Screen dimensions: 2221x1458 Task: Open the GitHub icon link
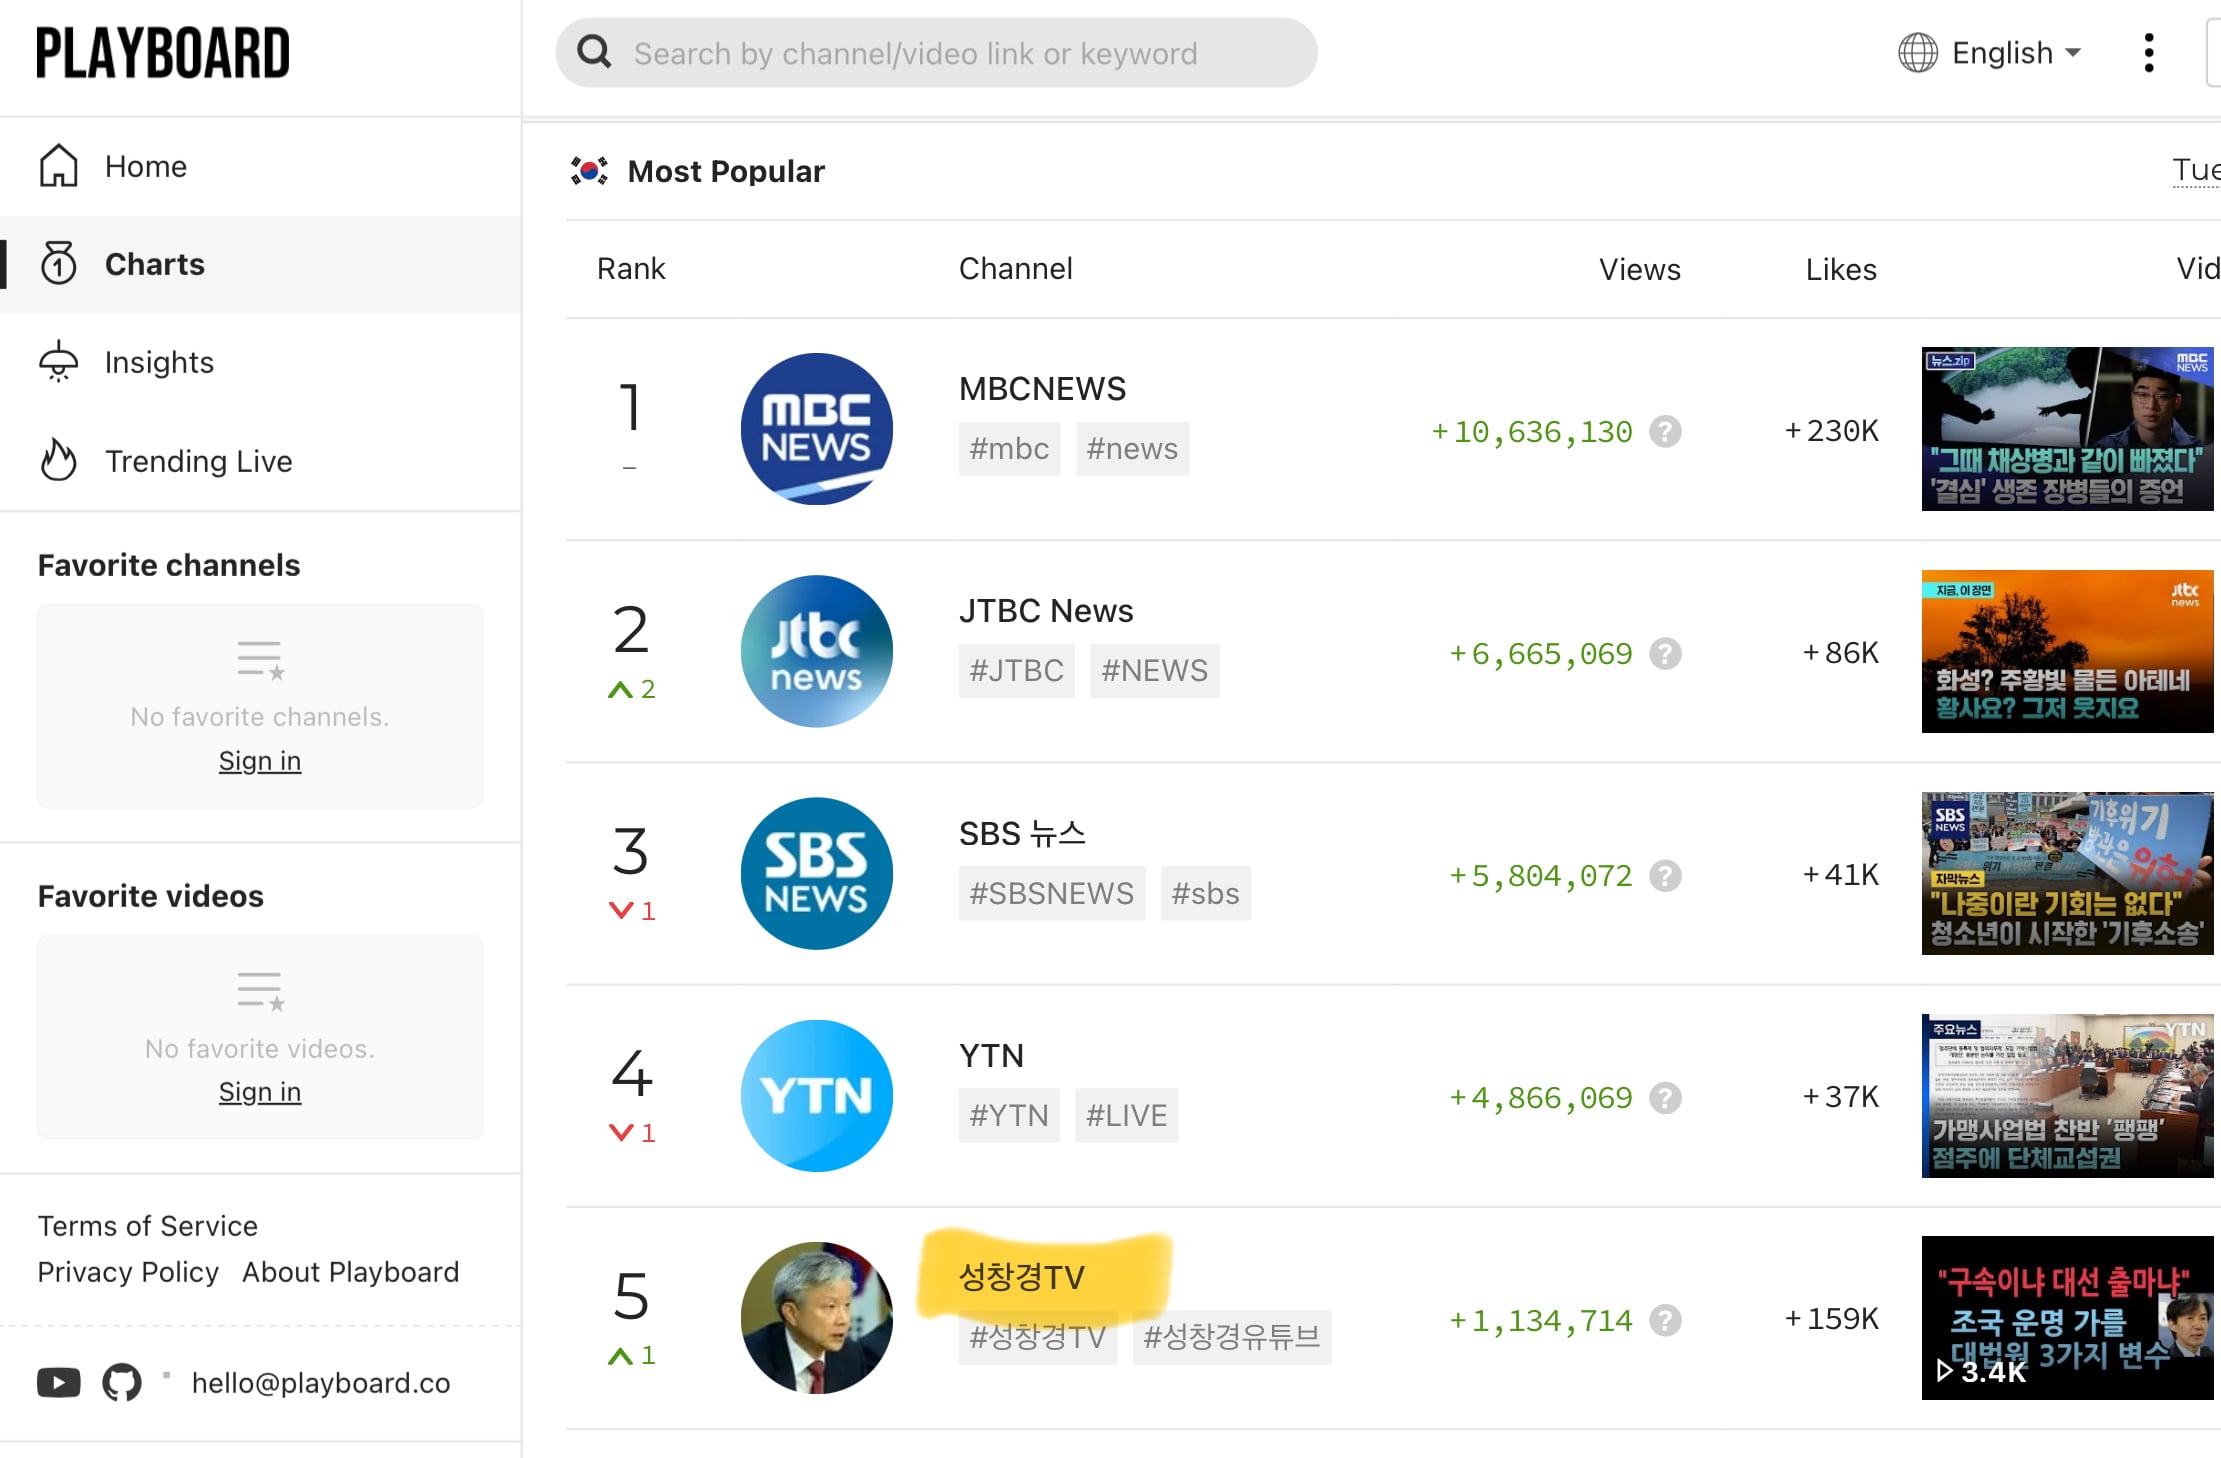[122, 1382]
